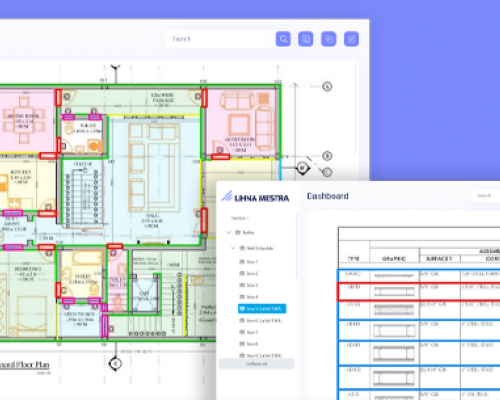This screenshot has height=400, width=500.
Task: Select Row 4 in the sidebar tree
Action: pyautogui.click(x=249, y=297)
